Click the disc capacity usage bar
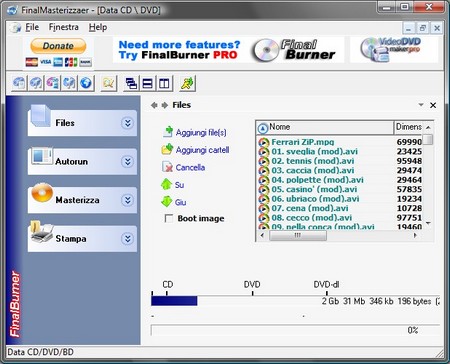 [295, 301]
